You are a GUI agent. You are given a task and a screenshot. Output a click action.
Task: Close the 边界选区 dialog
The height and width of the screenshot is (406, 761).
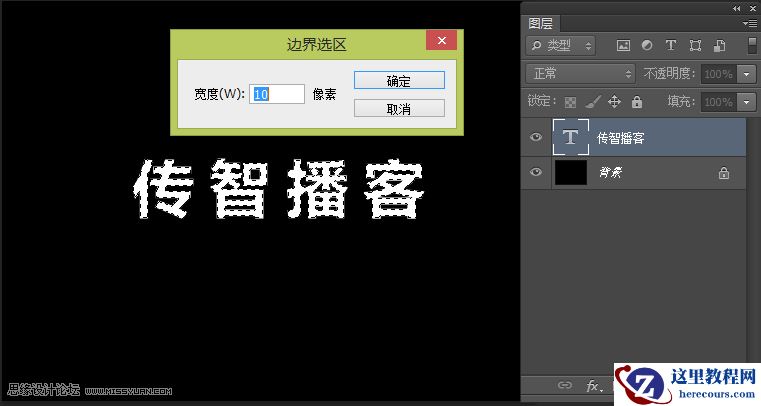coord(441,40)
